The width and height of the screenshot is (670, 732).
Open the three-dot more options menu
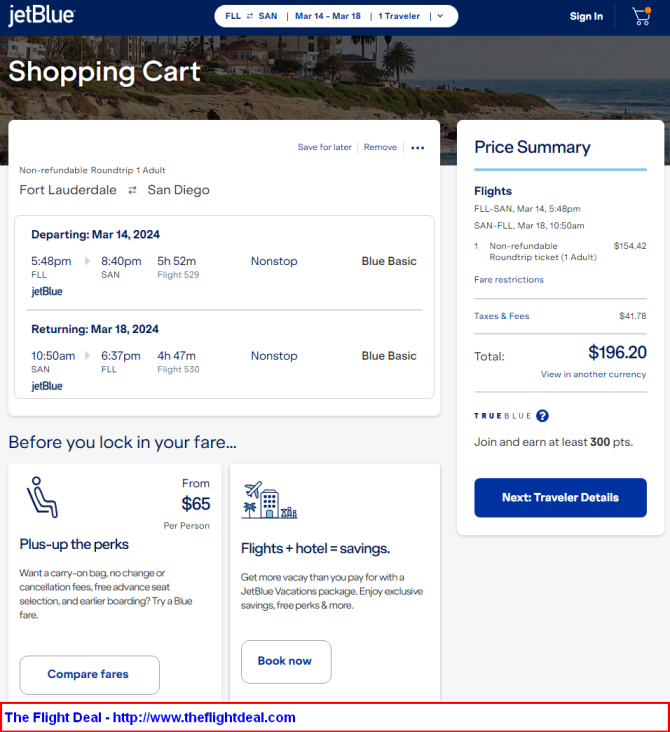click(x=418, y=148)
